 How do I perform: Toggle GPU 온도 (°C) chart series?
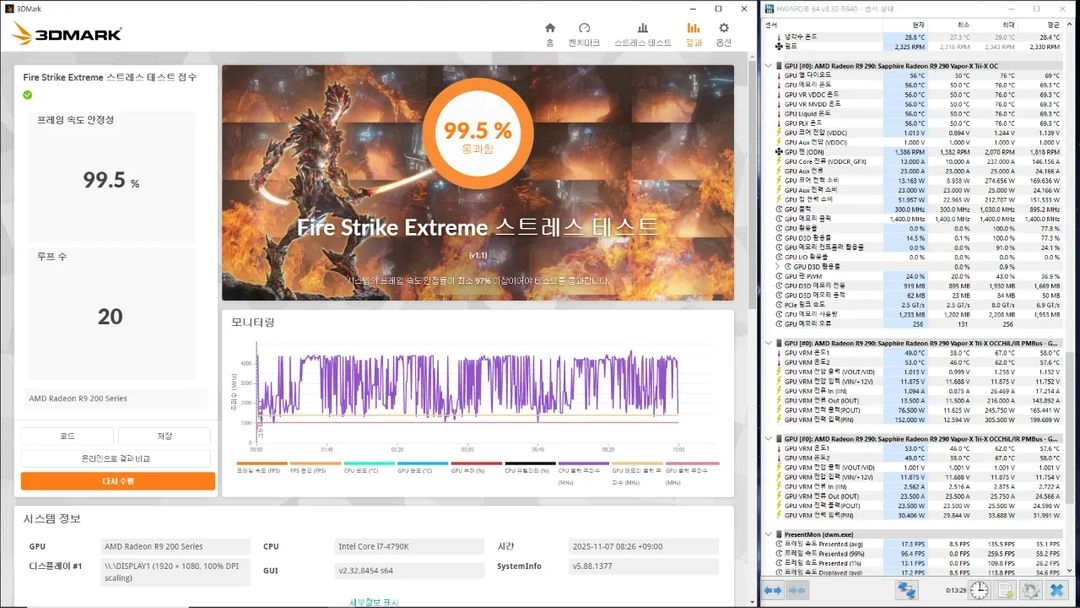click(x=423, y=467)
